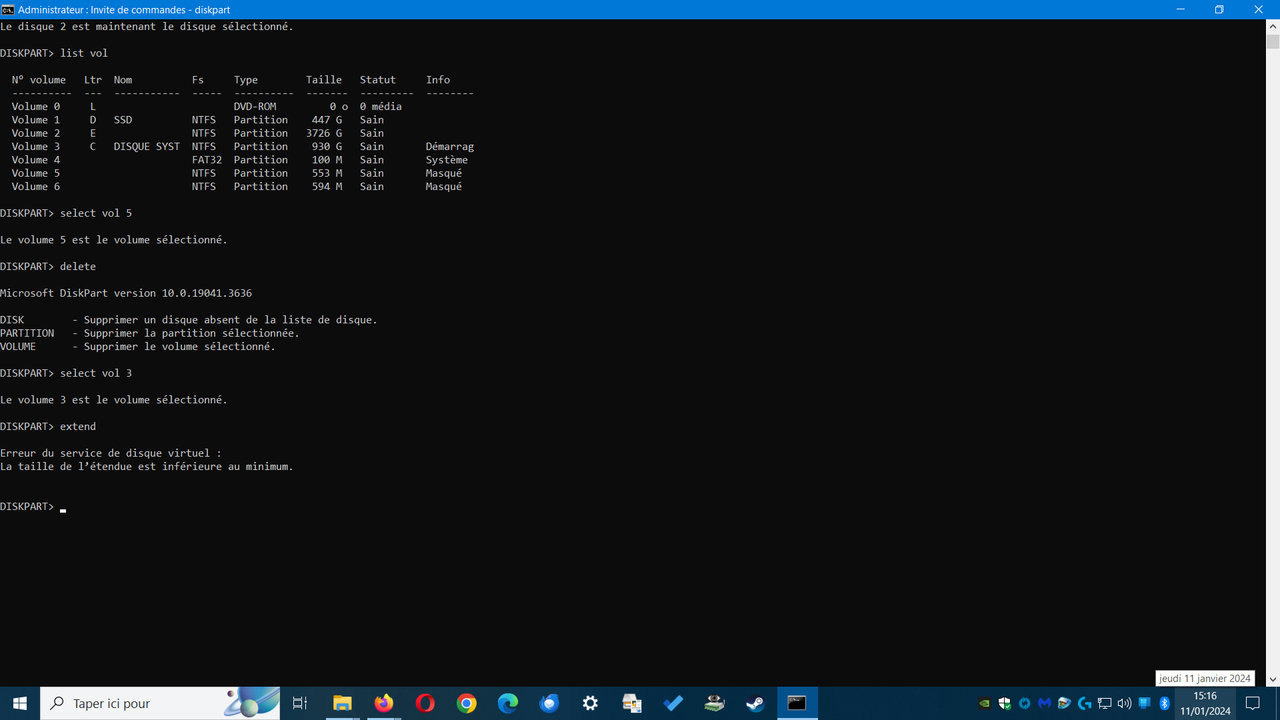Image resolution: width=1280 pixels, height=720 pixels.
Task: Open Microsoft Edge
Action: (x=508, y=703)
